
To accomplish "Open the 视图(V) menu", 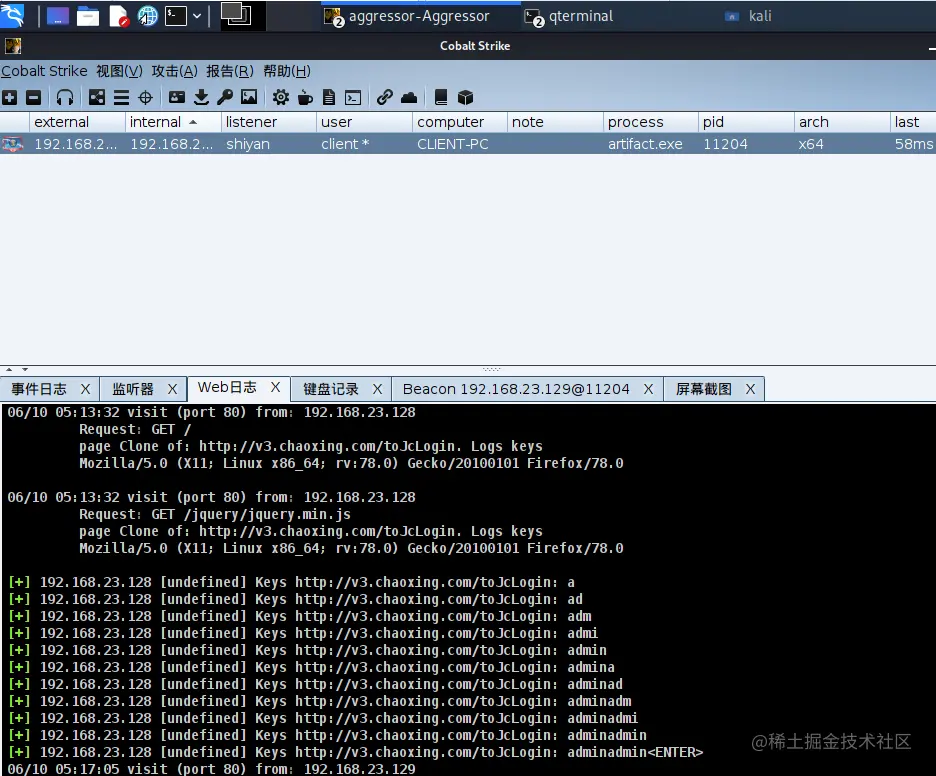I will (x=119, y=71).
